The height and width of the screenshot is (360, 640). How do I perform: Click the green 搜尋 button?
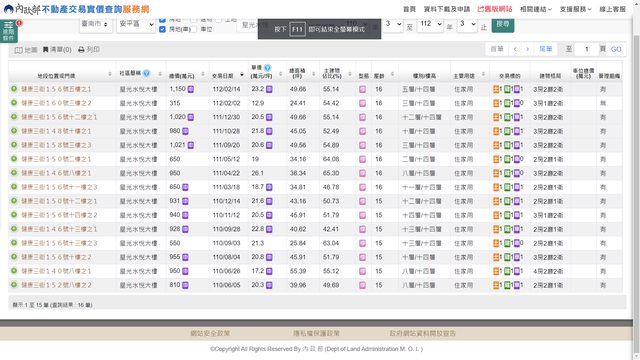coord(502,24)
